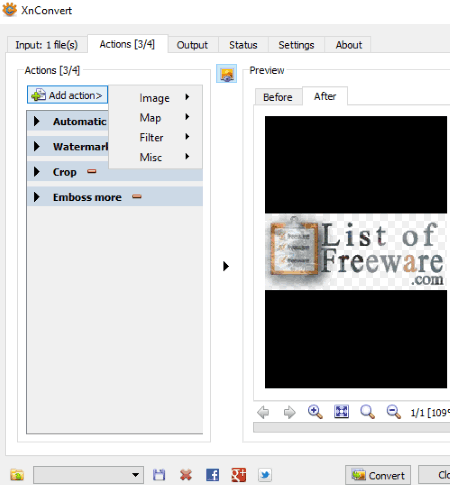Reset preview zoom with magnifier icon
This screenshot has height=485, width=450.
click(x=367, y=412)
